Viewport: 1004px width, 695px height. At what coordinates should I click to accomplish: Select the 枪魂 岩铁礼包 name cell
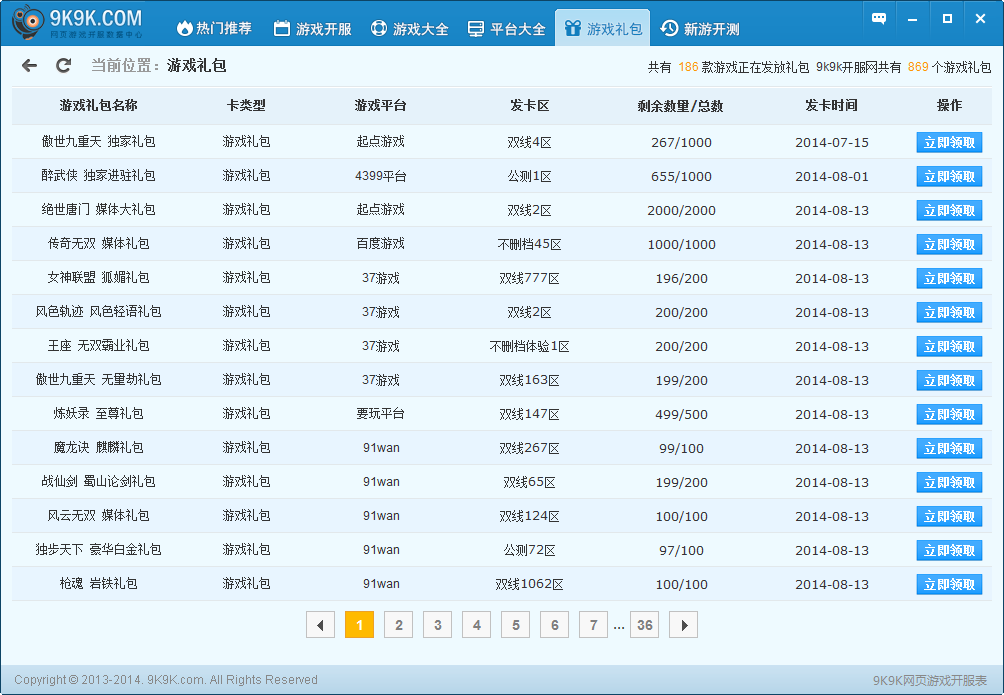(x=99, y=583)
